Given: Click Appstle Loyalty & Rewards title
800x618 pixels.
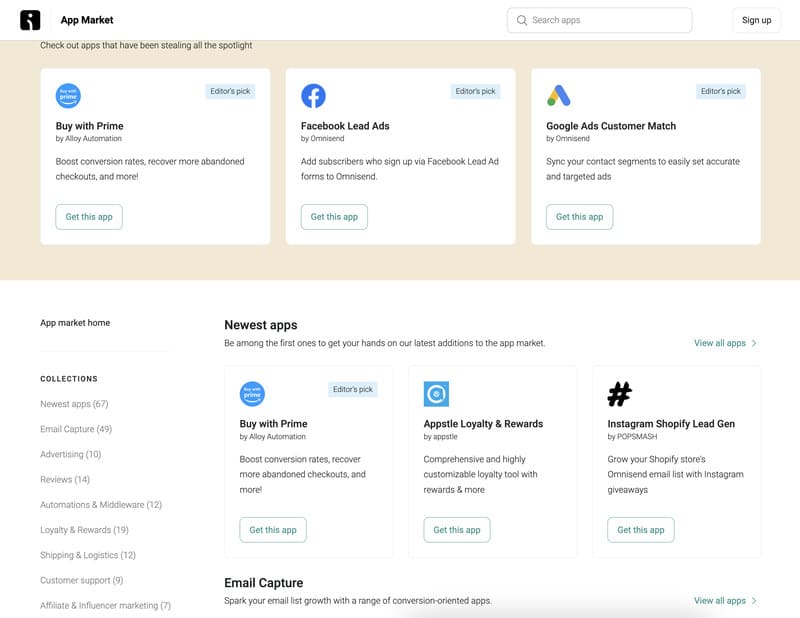Looking at the screenshot, I should 483,424.
